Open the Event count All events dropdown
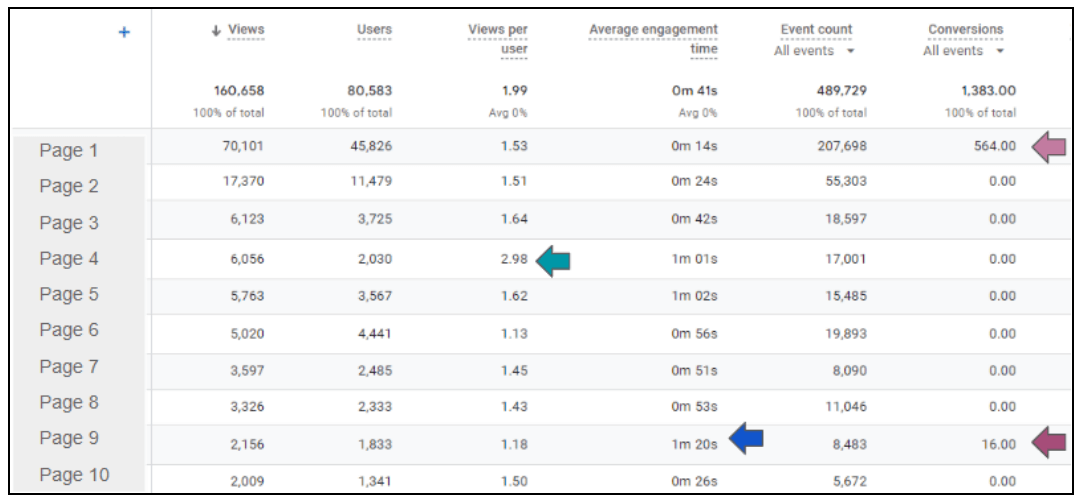 (816, 50)
